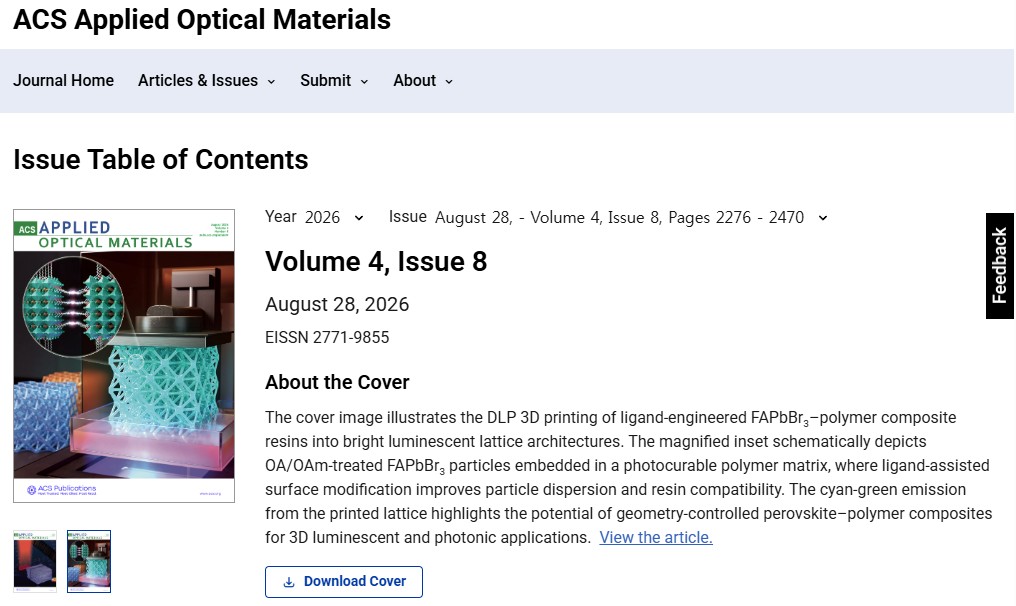
Task: Expand the Articles & Issues menu
Action: 207,81
